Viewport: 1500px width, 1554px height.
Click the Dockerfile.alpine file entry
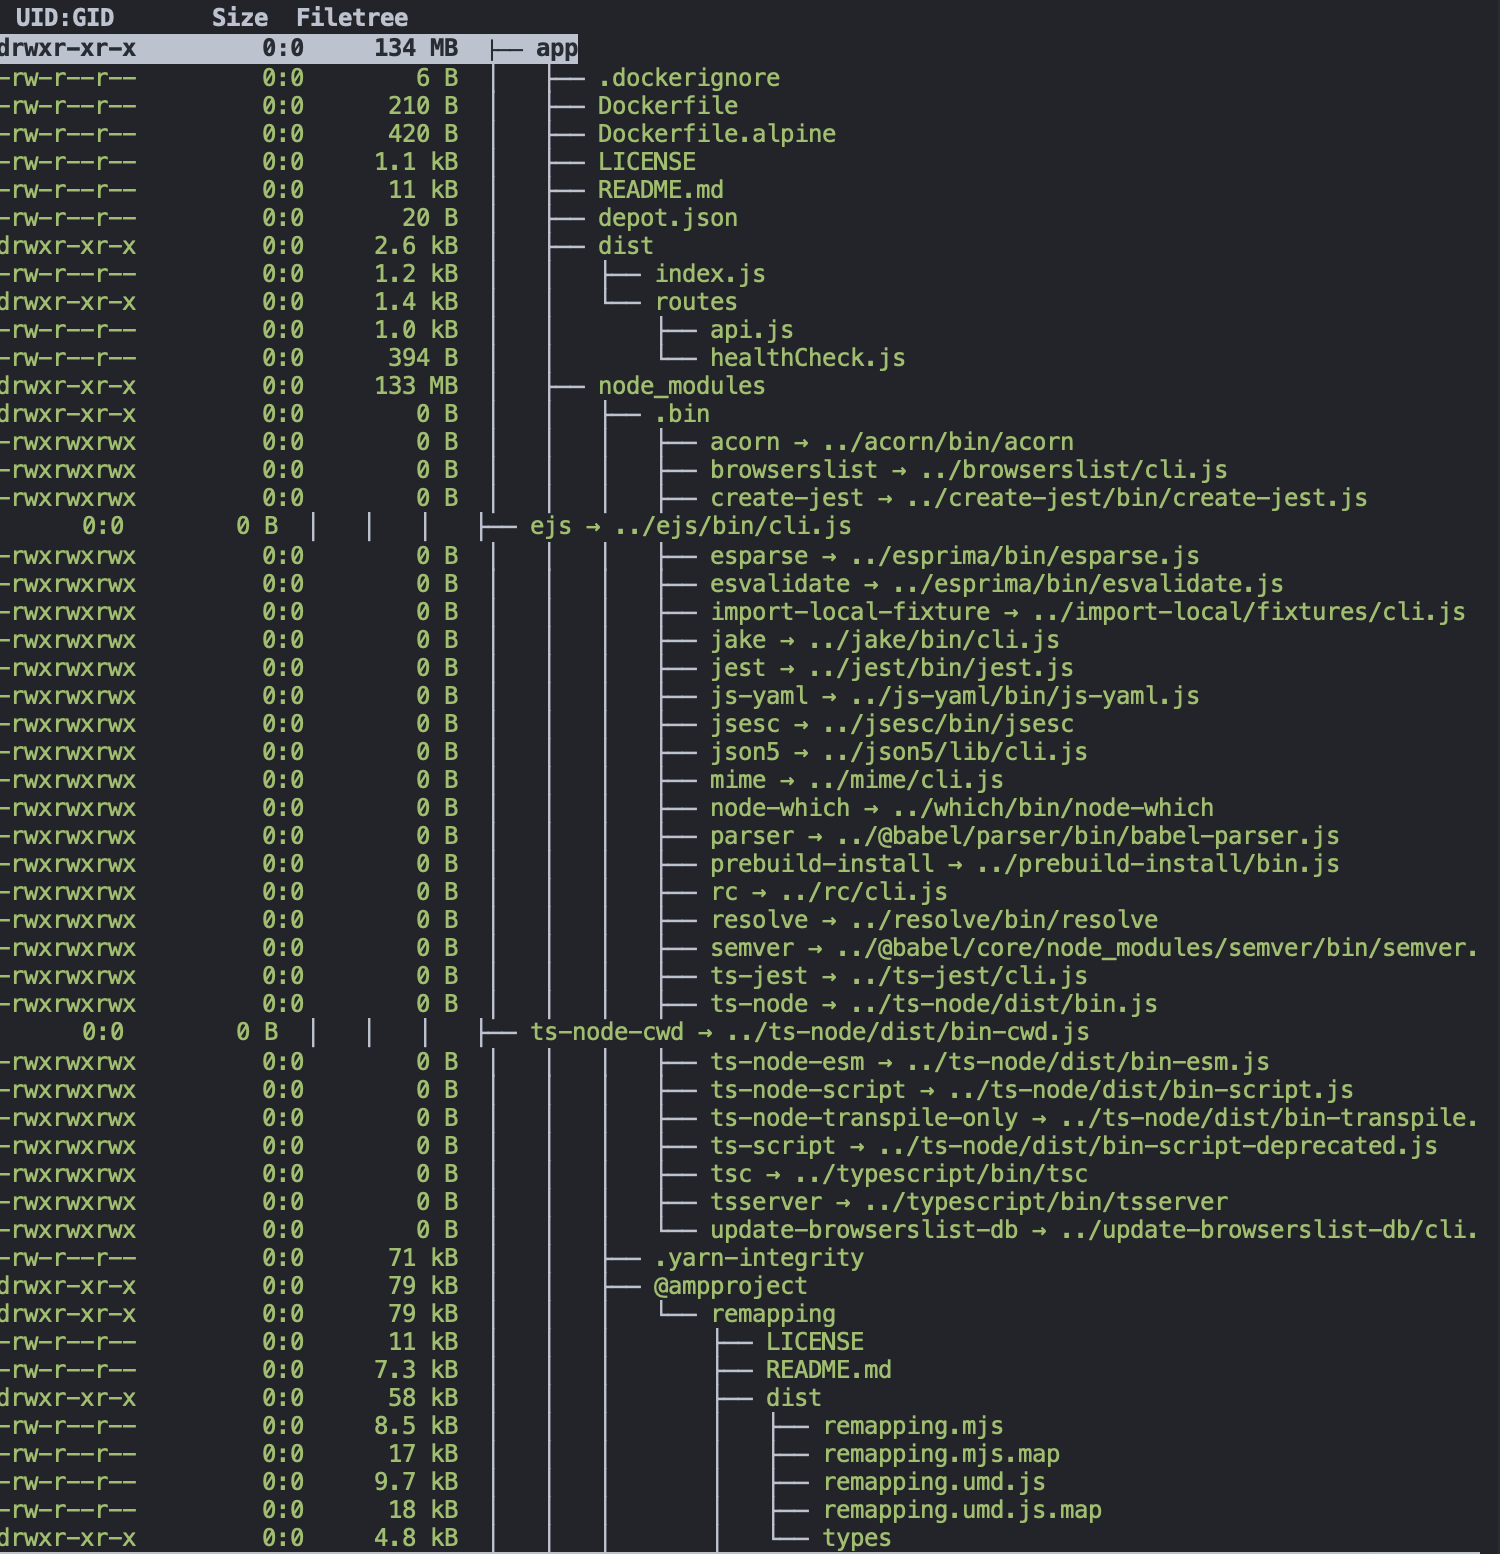pos(716,134)
